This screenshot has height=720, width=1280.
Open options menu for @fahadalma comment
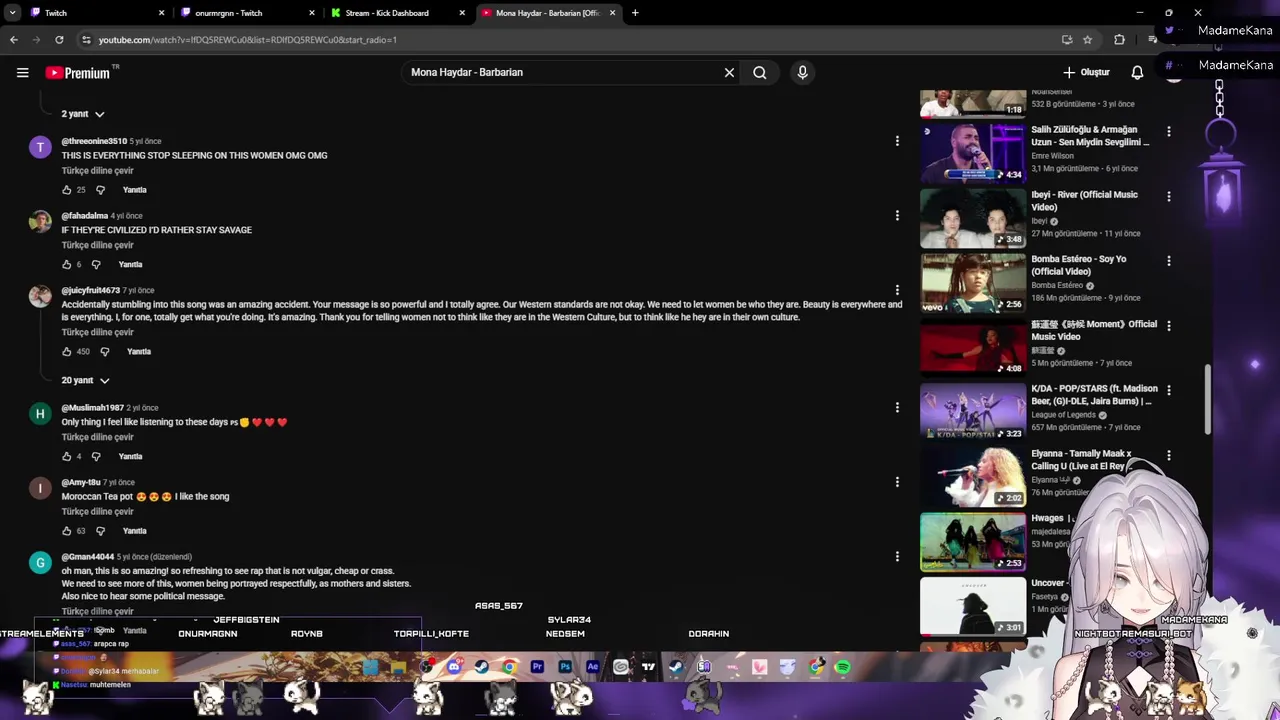(x=897, y=216)
